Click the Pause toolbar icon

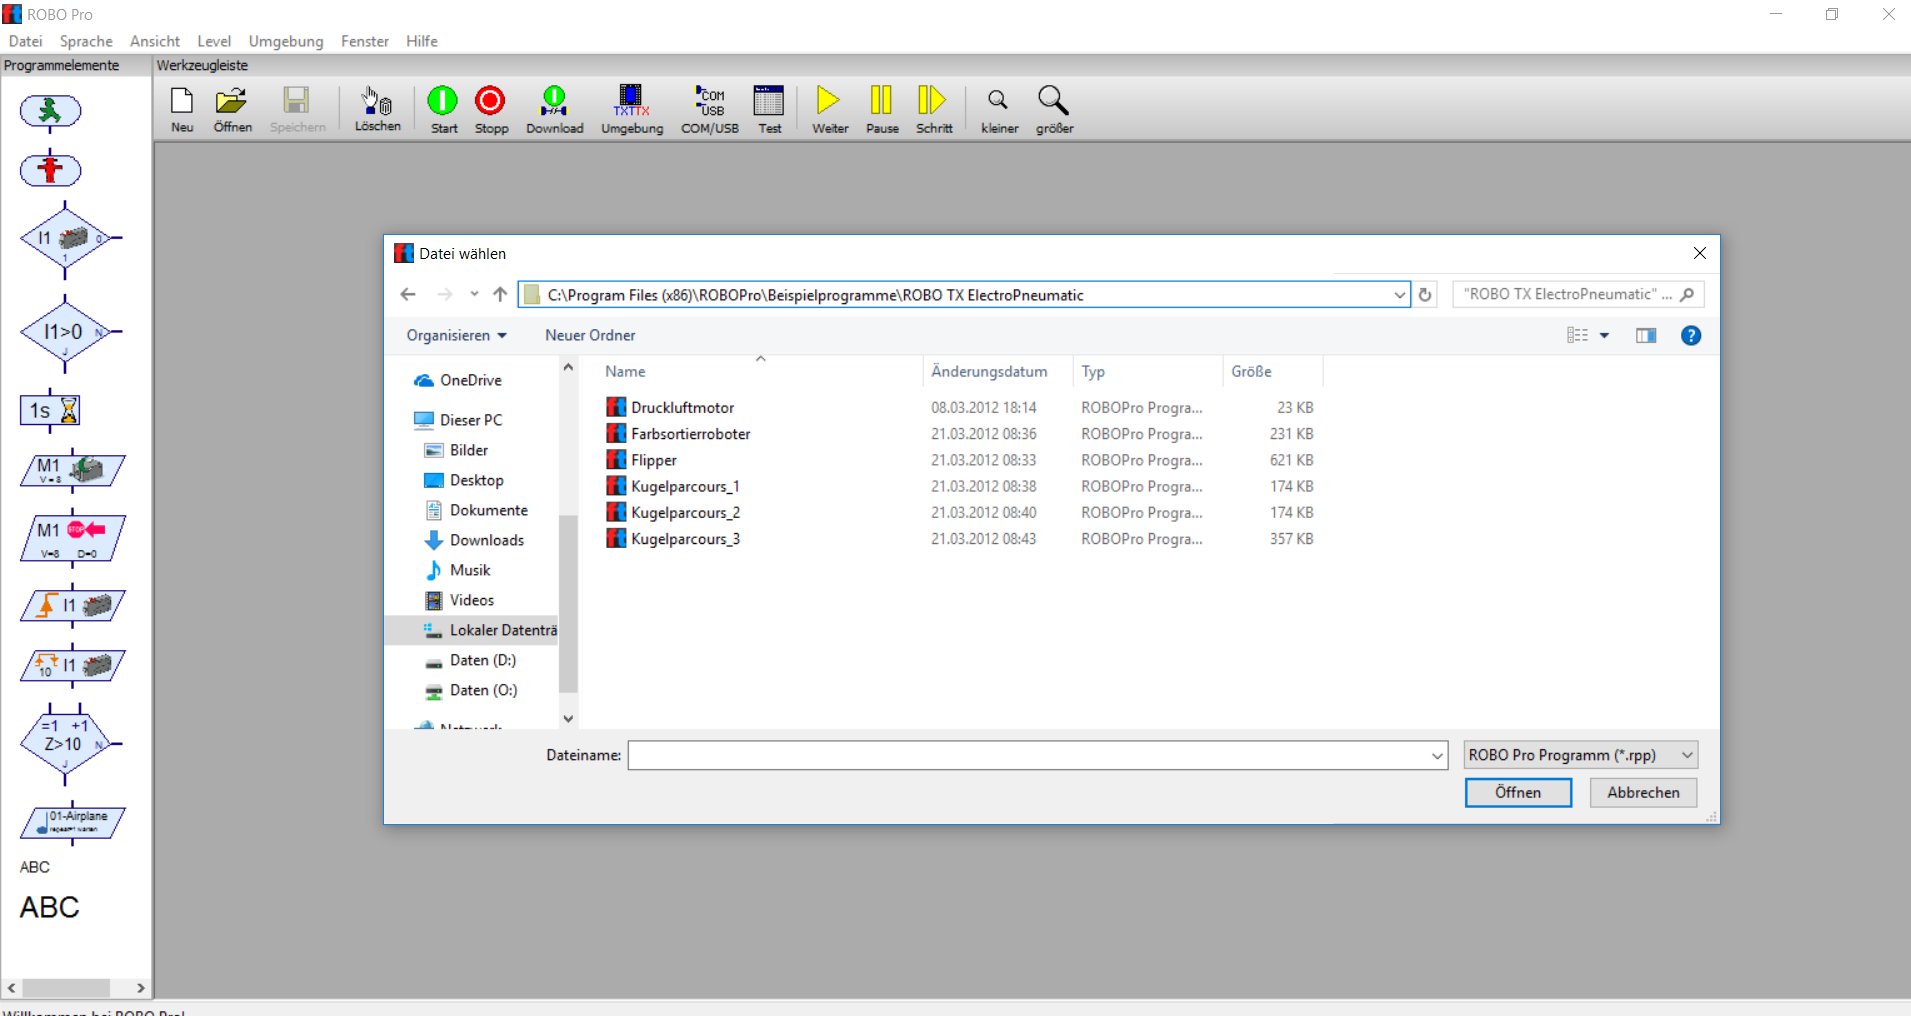point(881,109)
